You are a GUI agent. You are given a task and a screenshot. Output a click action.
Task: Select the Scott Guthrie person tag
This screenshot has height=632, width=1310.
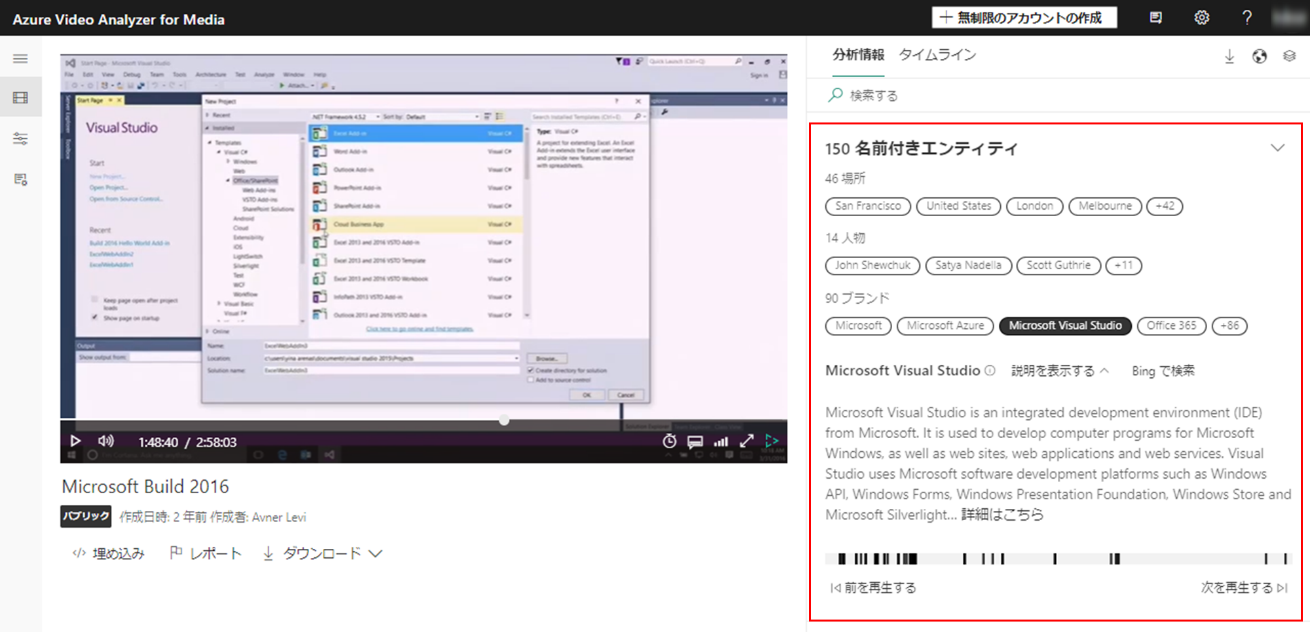point(1059,266)
